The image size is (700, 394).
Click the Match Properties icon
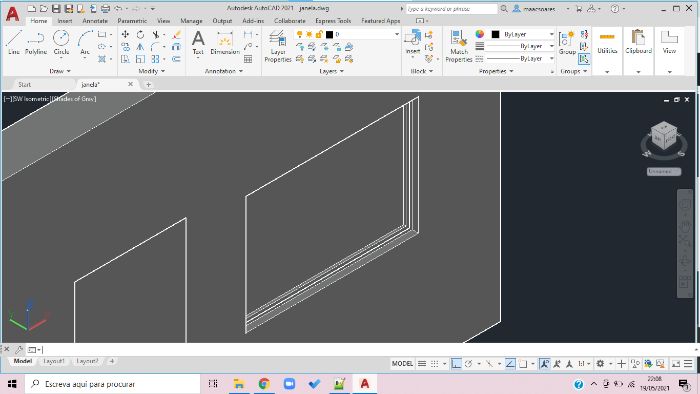click(x=458, y=46)
